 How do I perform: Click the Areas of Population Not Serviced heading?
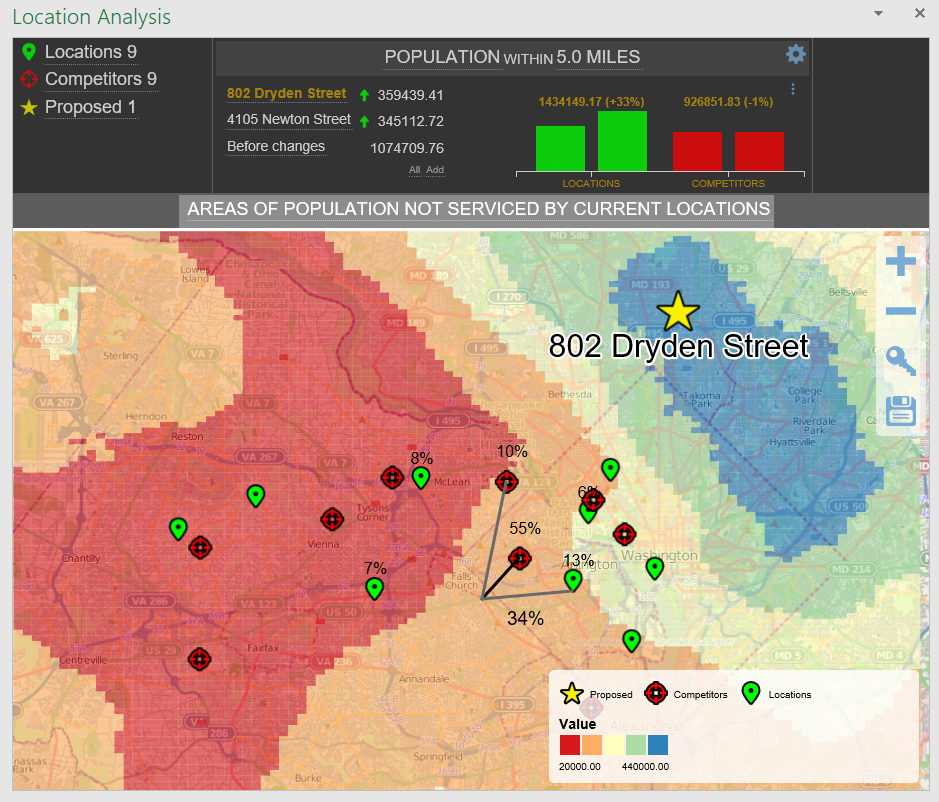(x=478, y=209)
